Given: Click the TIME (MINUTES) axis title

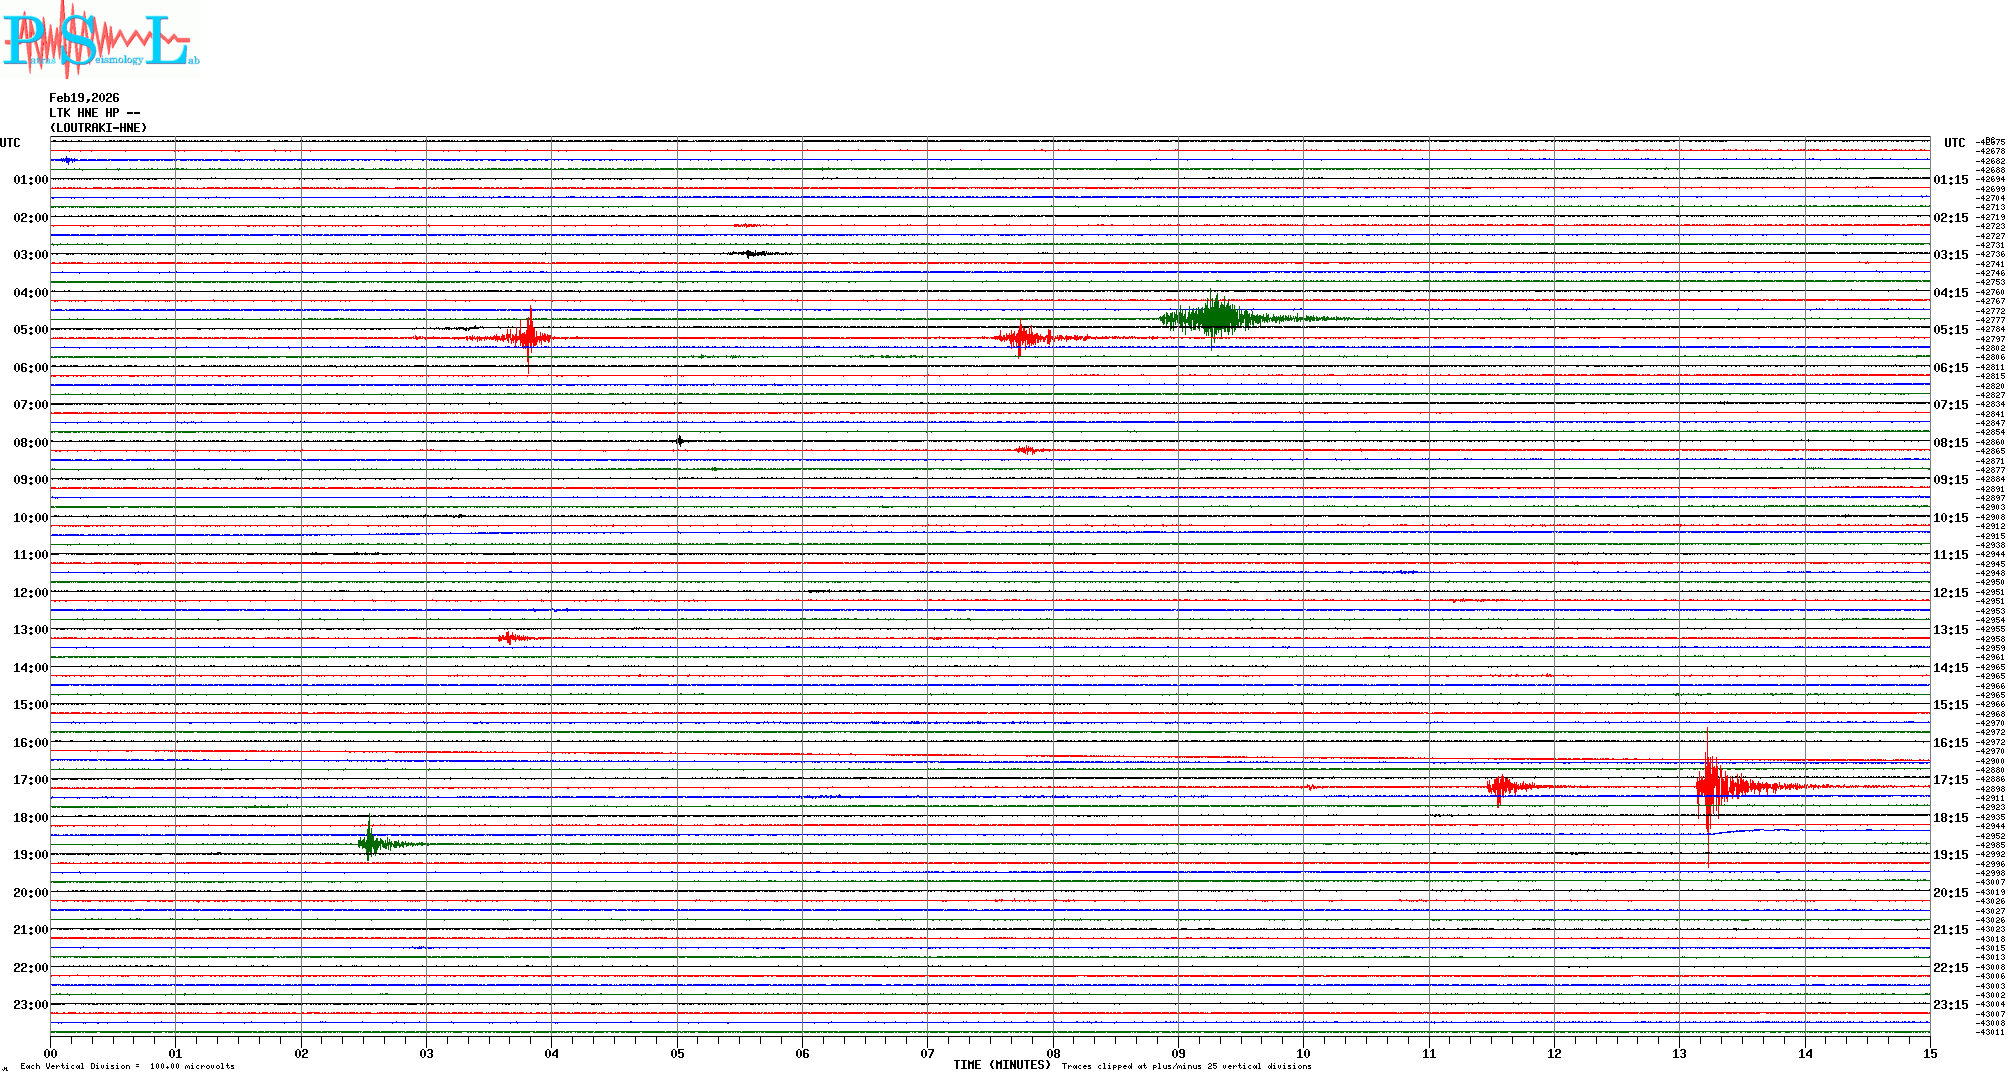Looking at the screenshot, I should [1001, 1065].
